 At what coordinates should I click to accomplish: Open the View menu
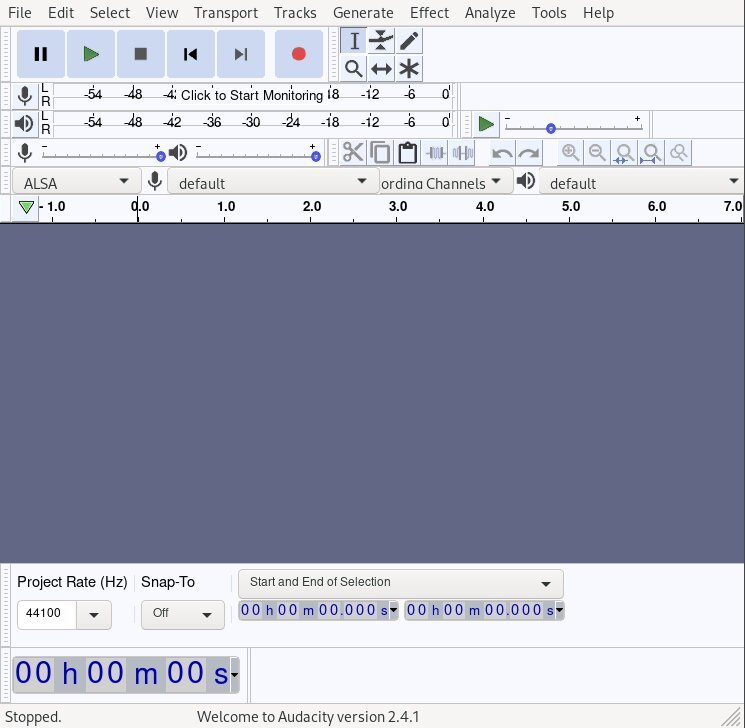point(162,13)
